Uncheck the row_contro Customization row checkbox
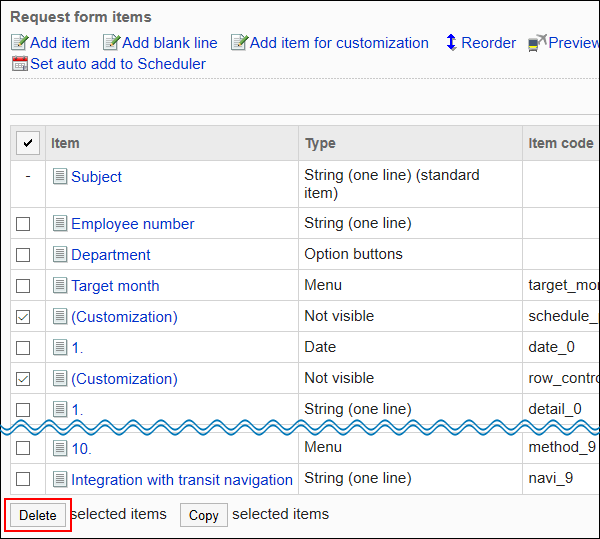 pyautogui.click(x=23, y=379)
